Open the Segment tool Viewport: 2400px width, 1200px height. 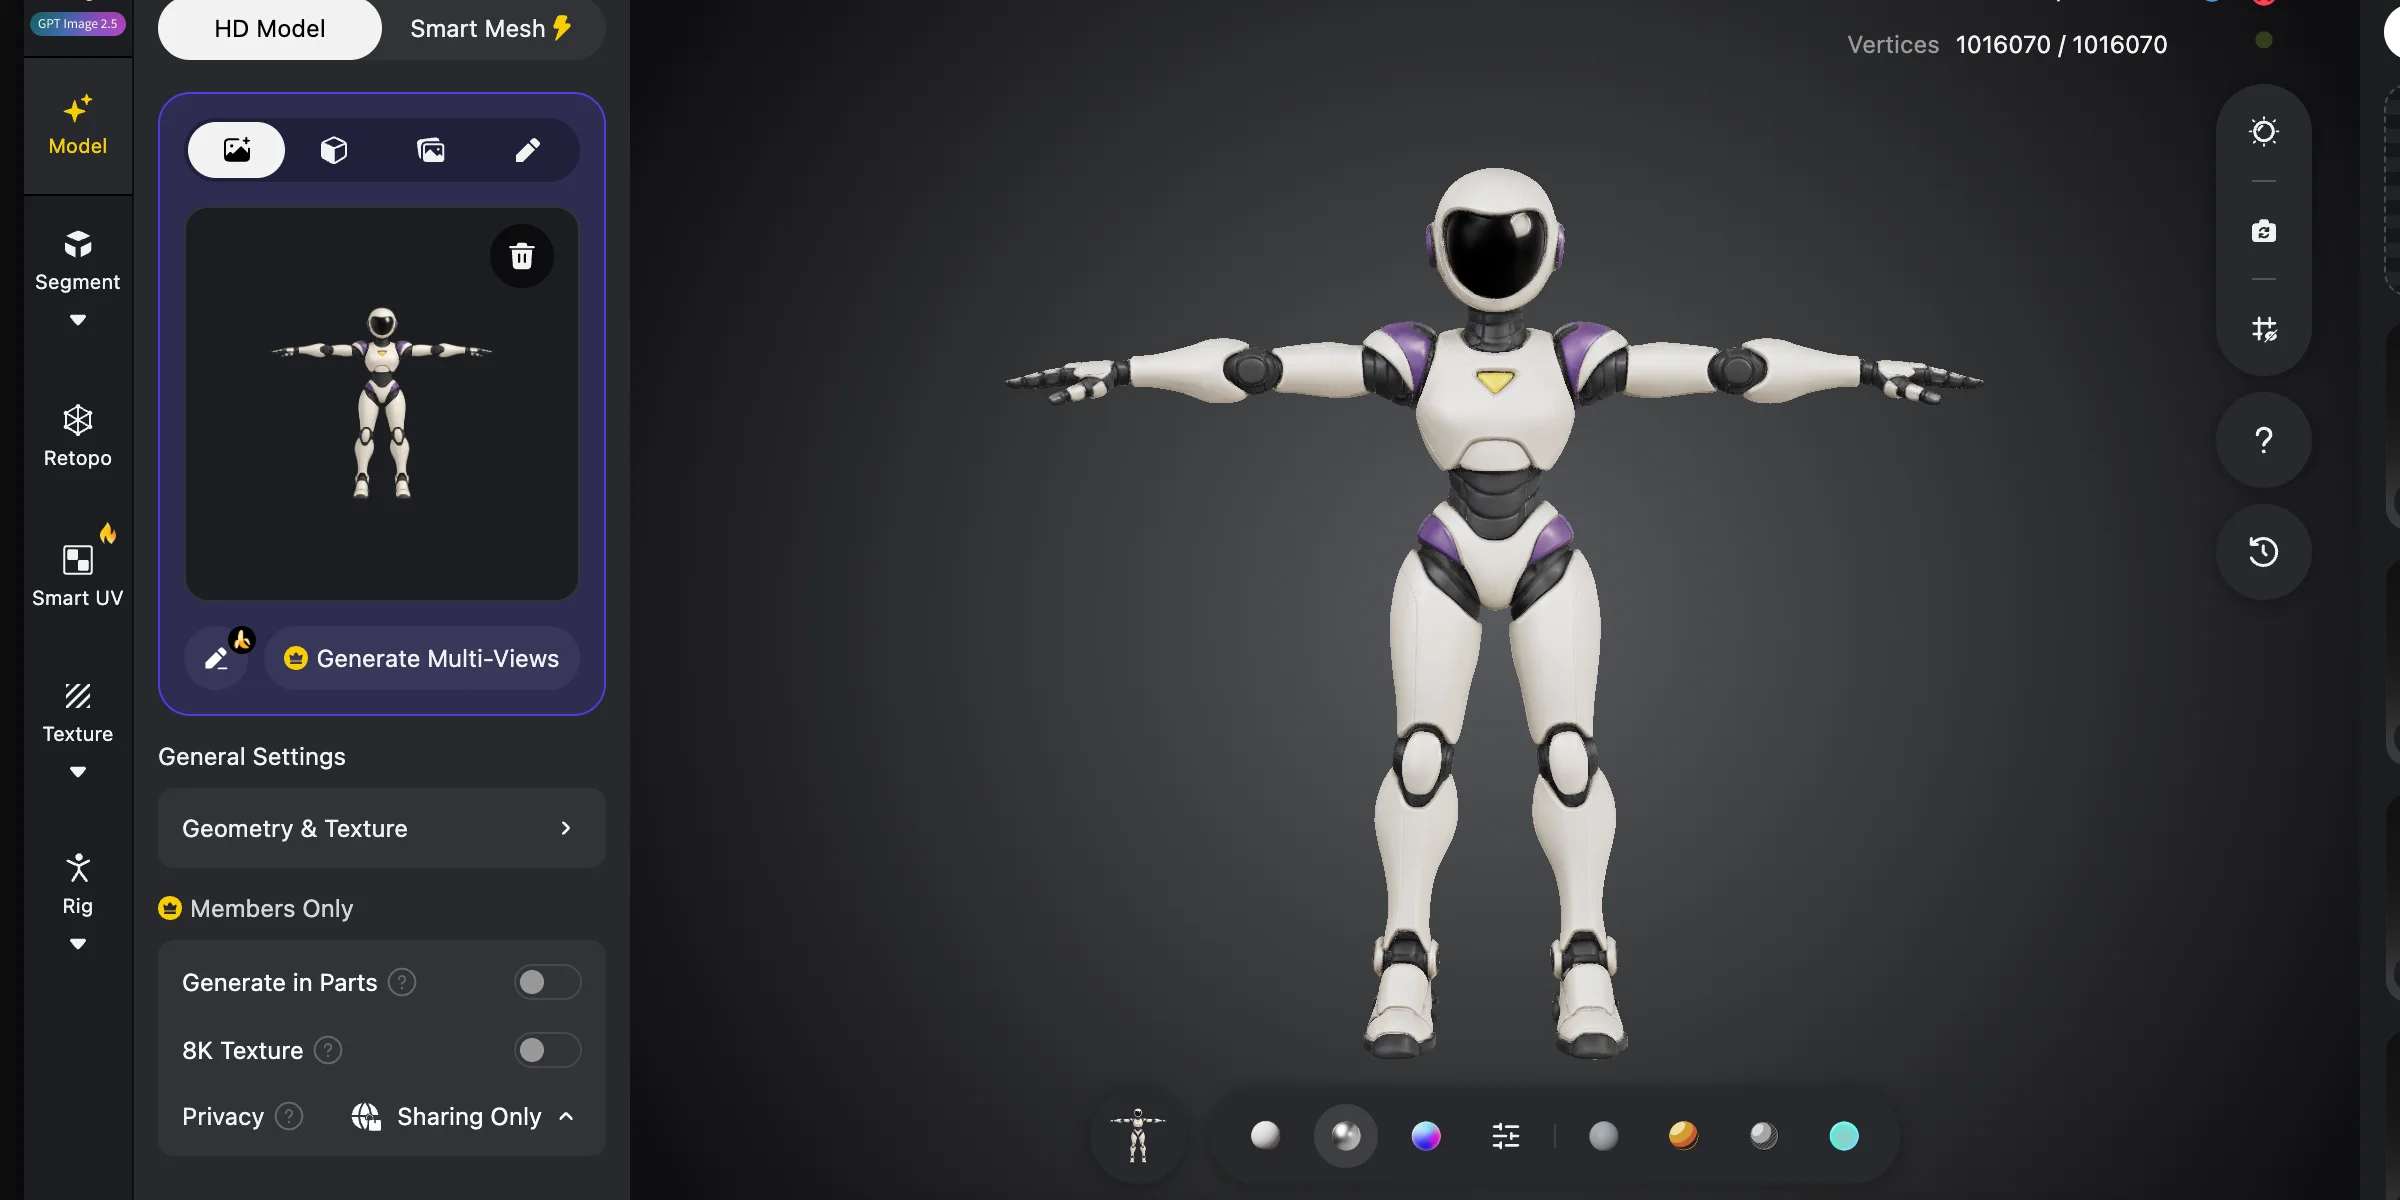coord(78,262)
